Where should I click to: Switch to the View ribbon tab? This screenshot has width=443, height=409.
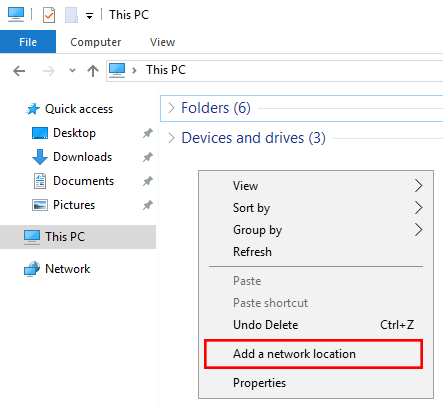point(162,42)
